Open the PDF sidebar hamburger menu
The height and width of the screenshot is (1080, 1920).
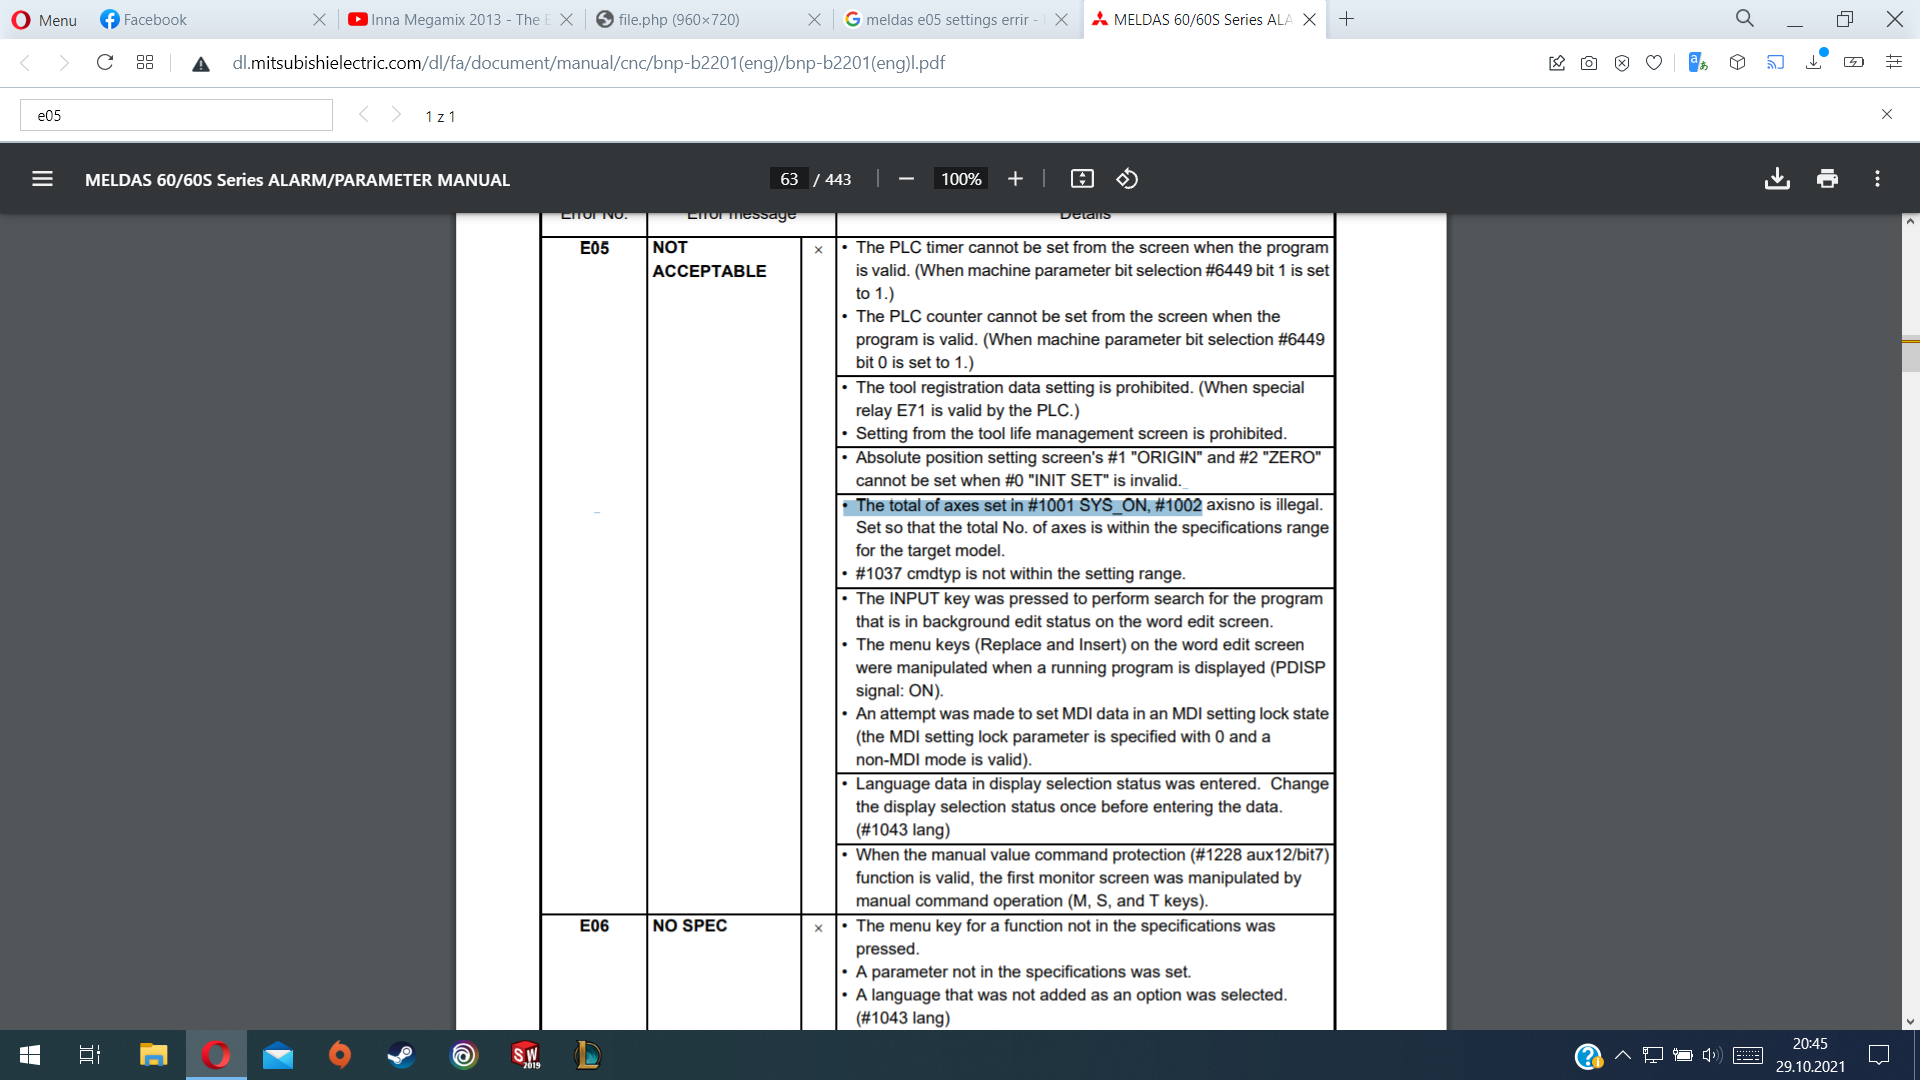pos(42,179)
